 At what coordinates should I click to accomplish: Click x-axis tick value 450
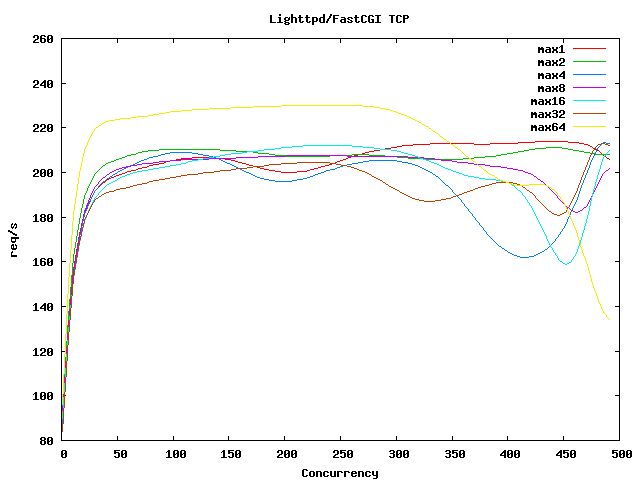click(x=566, y=454)
